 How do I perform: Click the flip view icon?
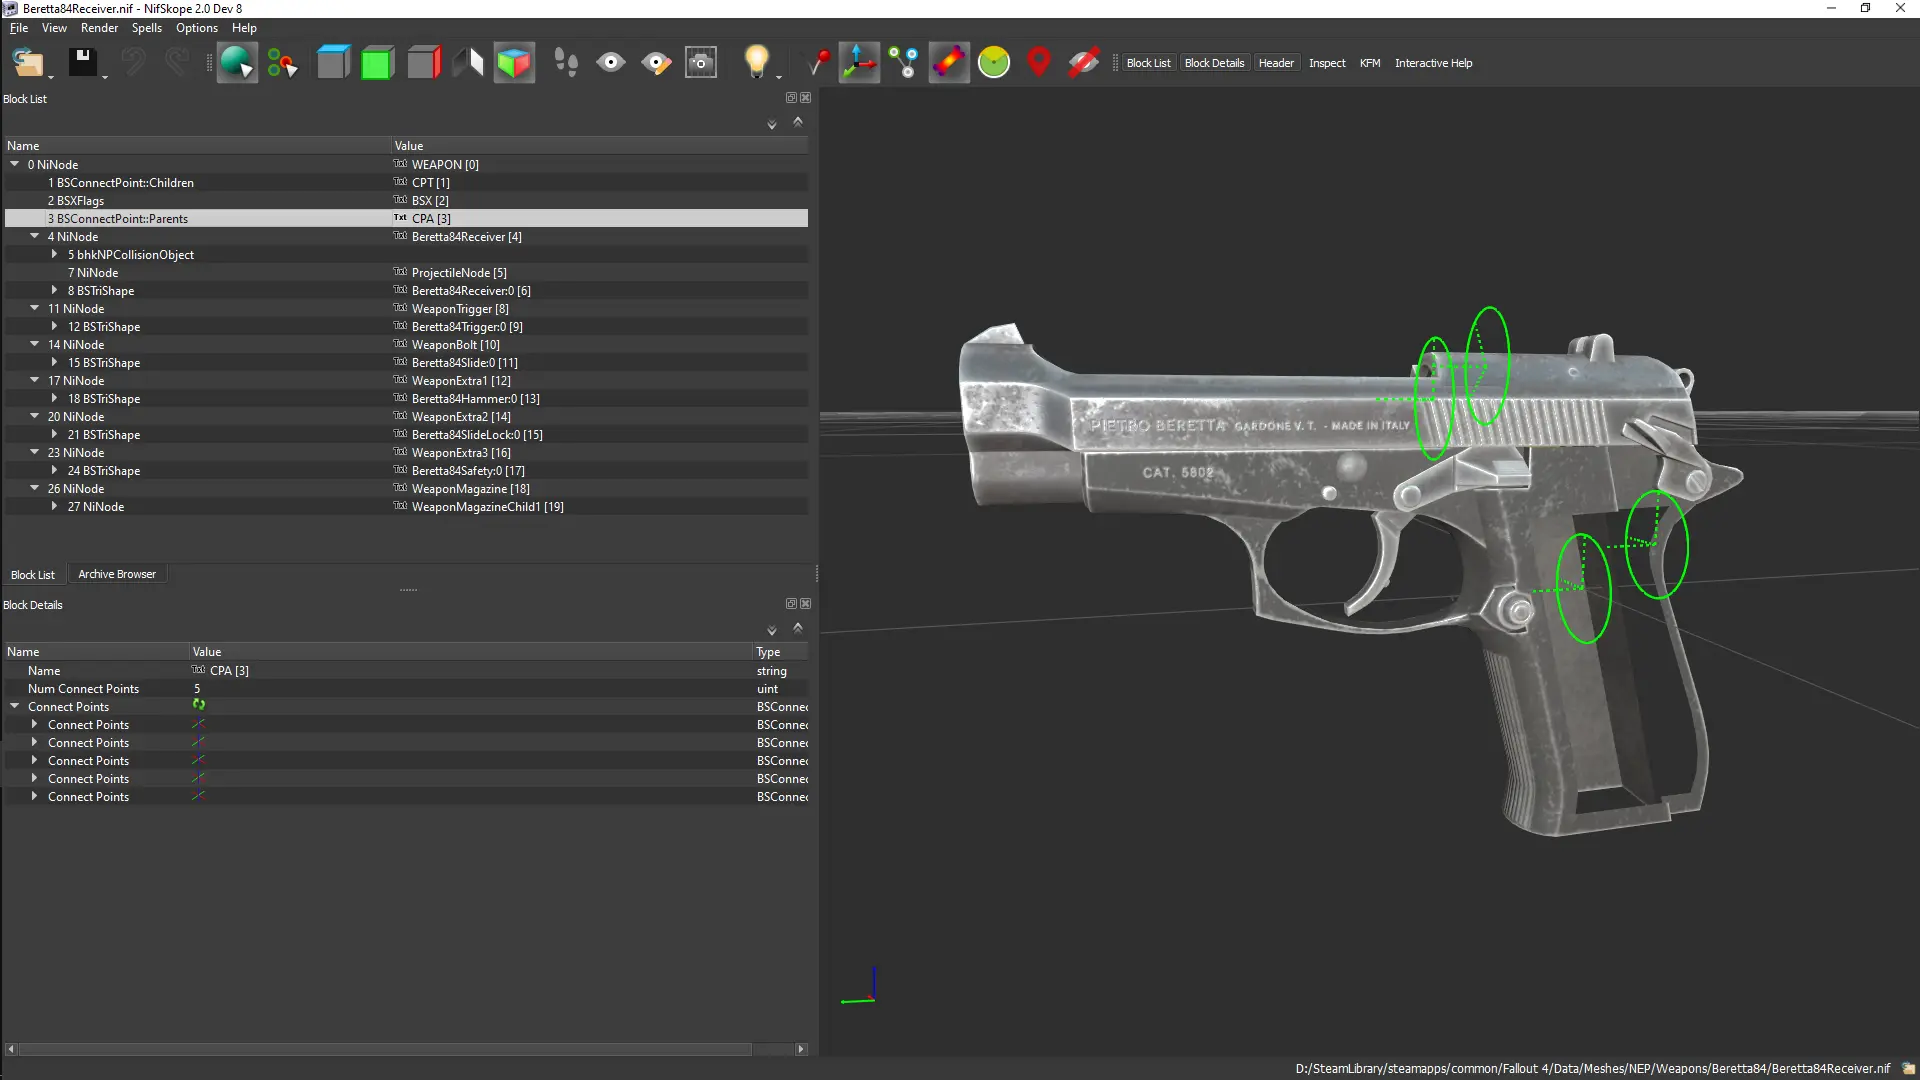click(x=468, y=62)
